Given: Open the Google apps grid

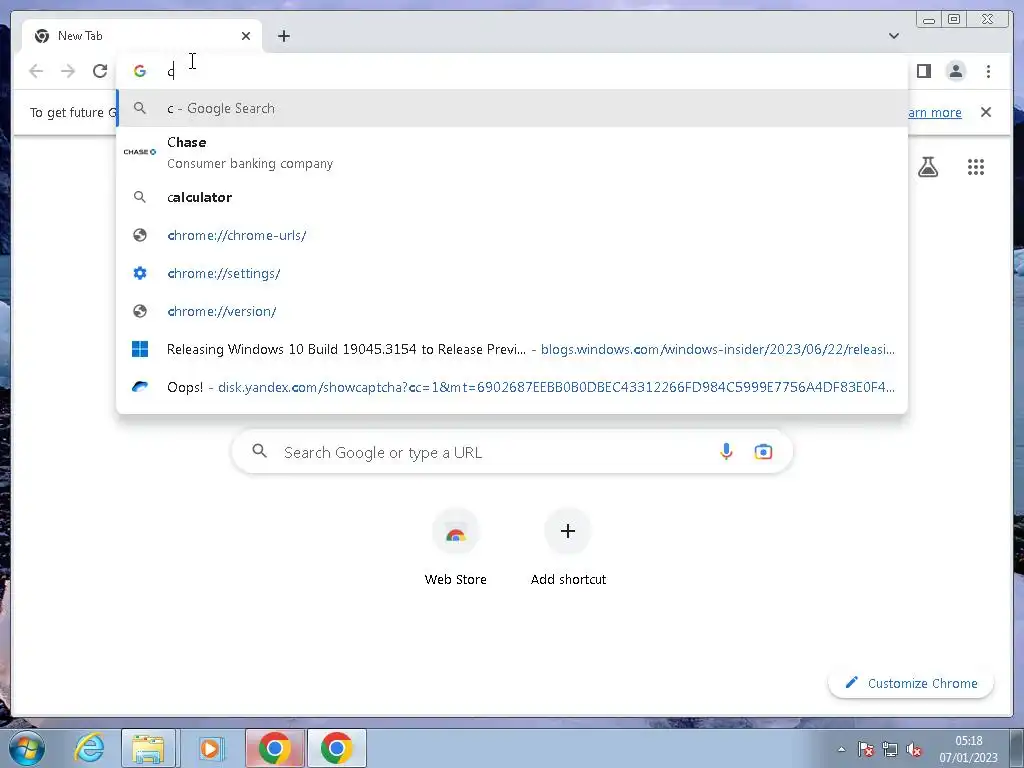Looking at the screenshot, I should 976,167.
